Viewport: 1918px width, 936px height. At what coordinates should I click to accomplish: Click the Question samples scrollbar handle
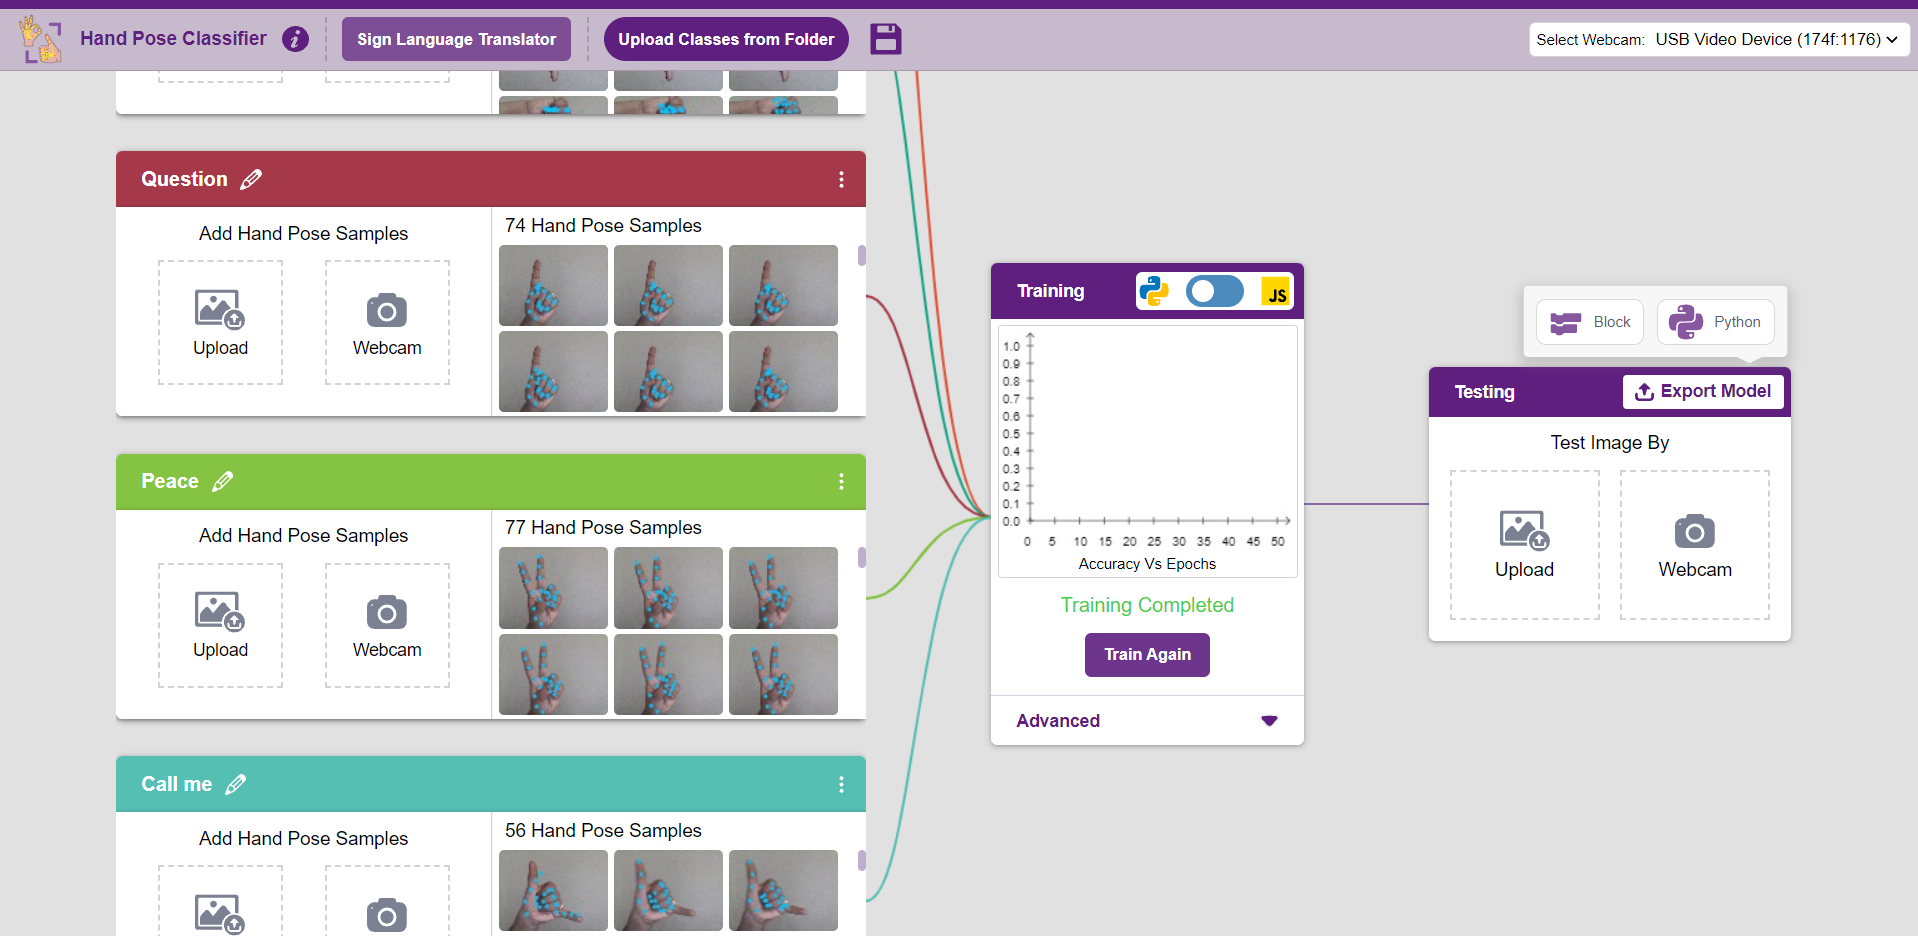(x=862, y=256)
